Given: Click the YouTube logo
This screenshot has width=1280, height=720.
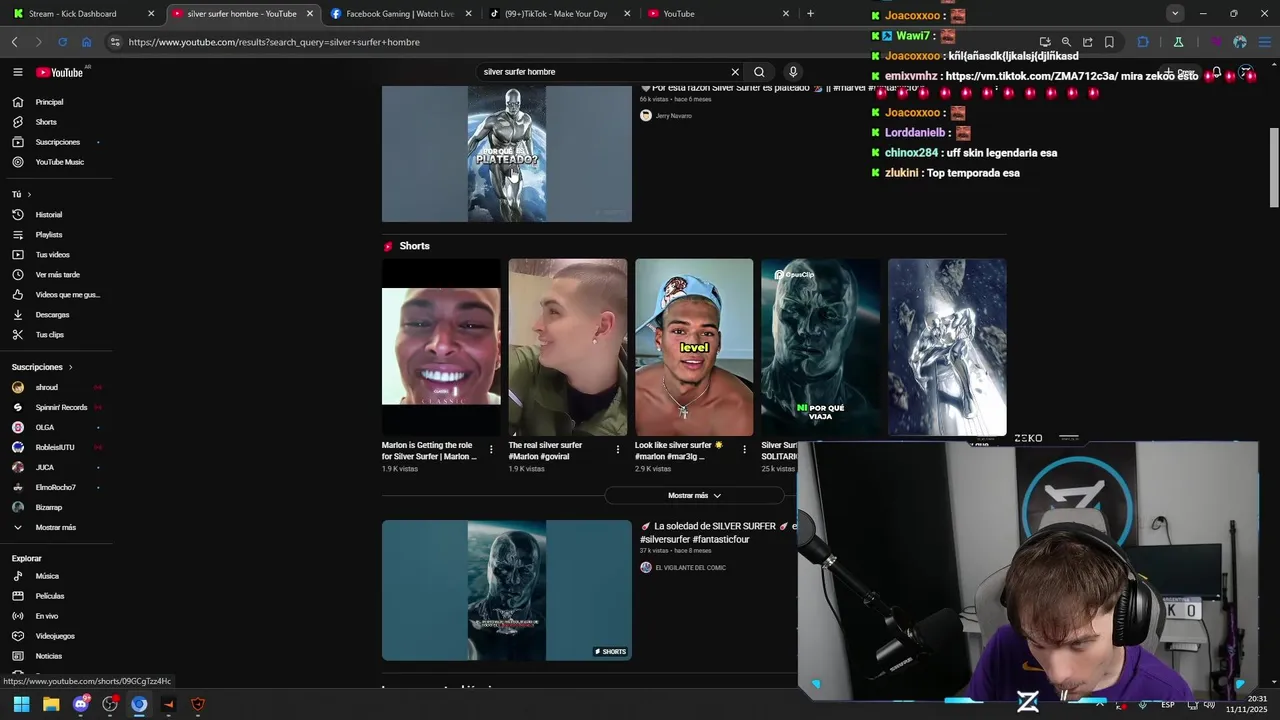Looking at the screenshot, I should coord(60,72).
